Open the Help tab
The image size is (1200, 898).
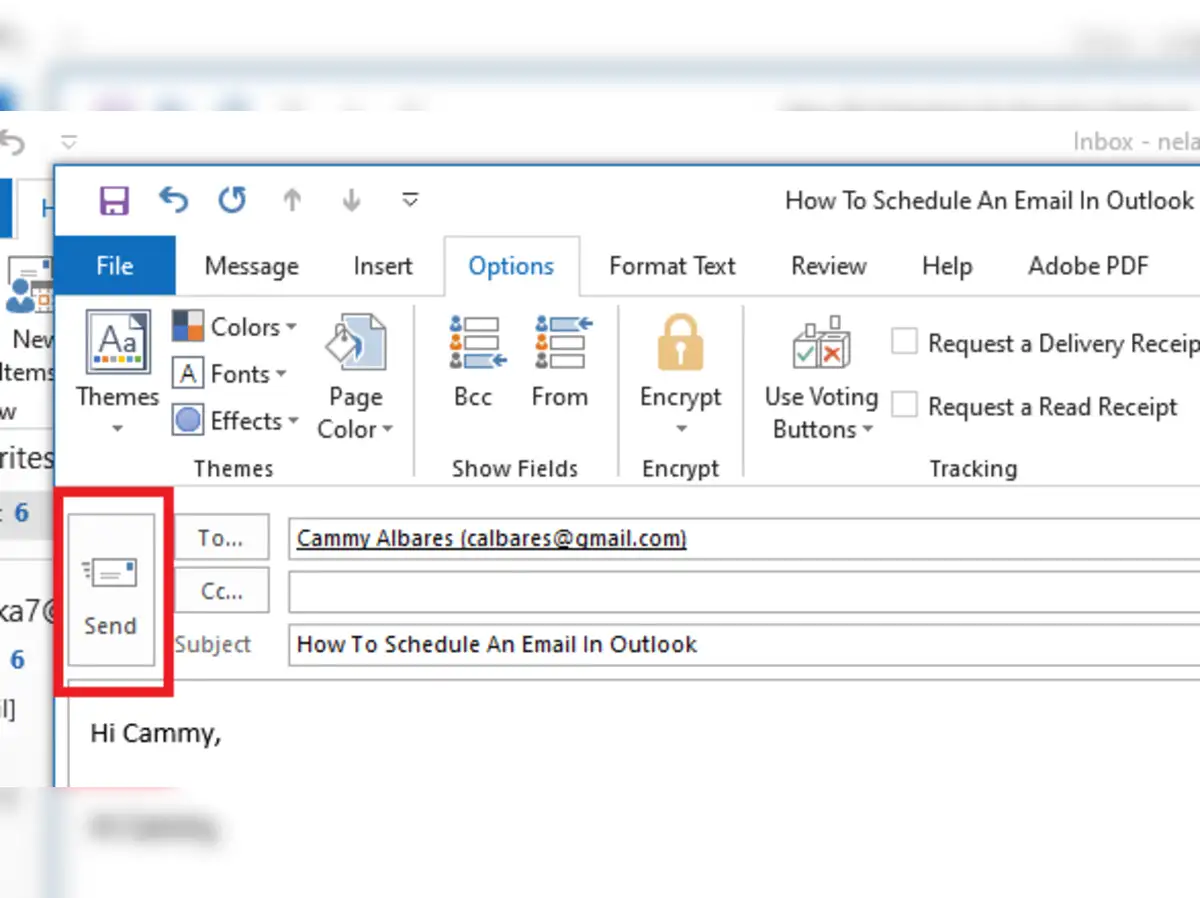pyautogui.click(x=946, y=266)
